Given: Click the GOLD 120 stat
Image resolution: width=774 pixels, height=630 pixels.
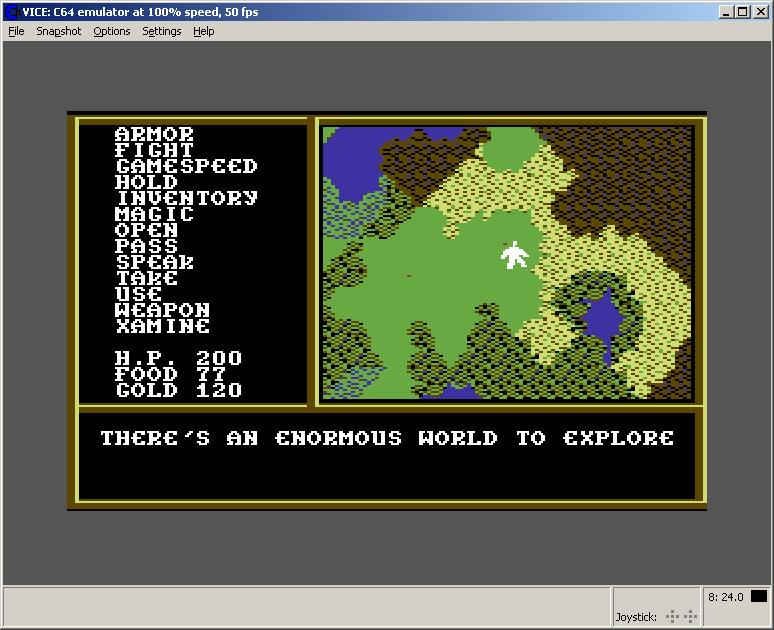Looking at the screenshot, I should click(178, 391).
